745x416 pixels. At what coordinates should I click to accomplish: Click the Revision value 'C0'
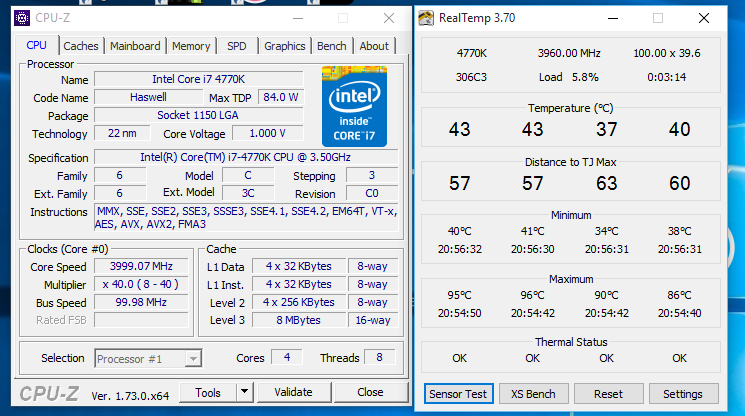coord(372,193)
